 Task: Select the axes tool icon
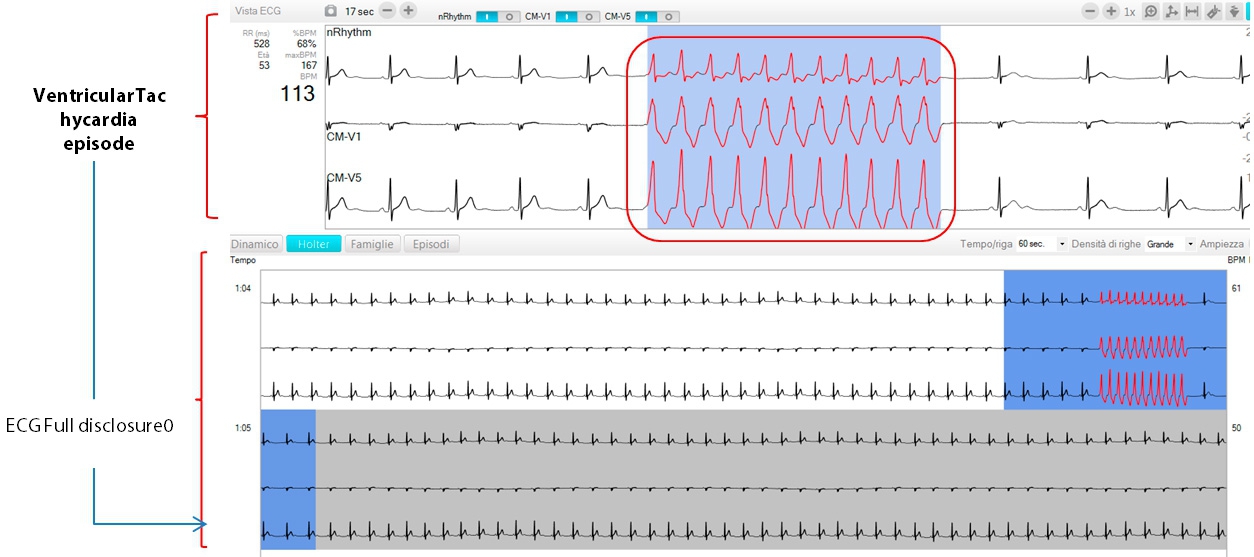(x=1171, y=12)
